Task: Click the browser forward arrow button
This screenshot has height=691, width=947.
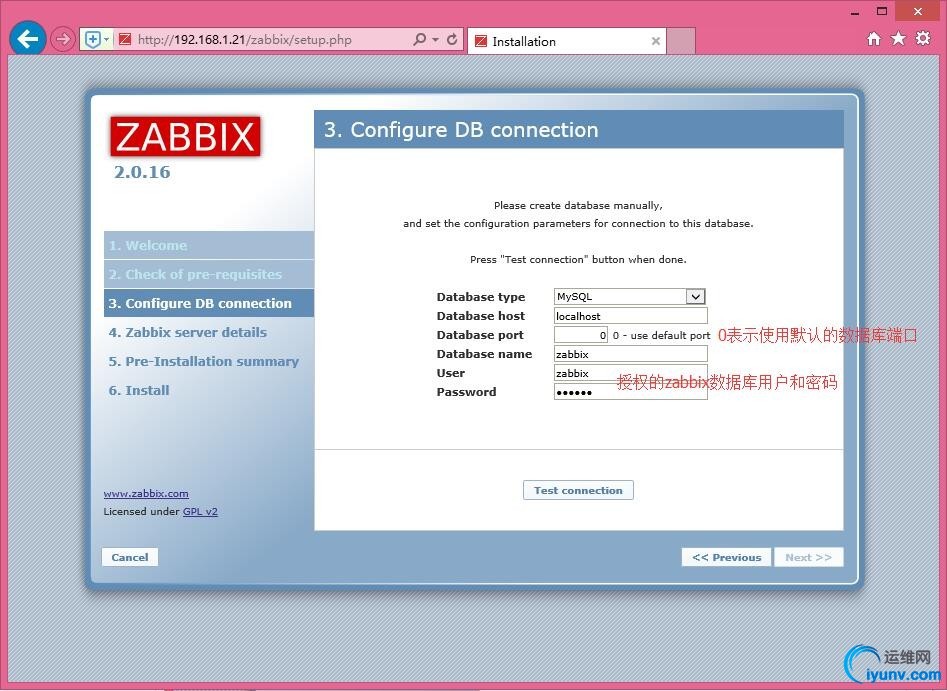Action: pos(62,39)
